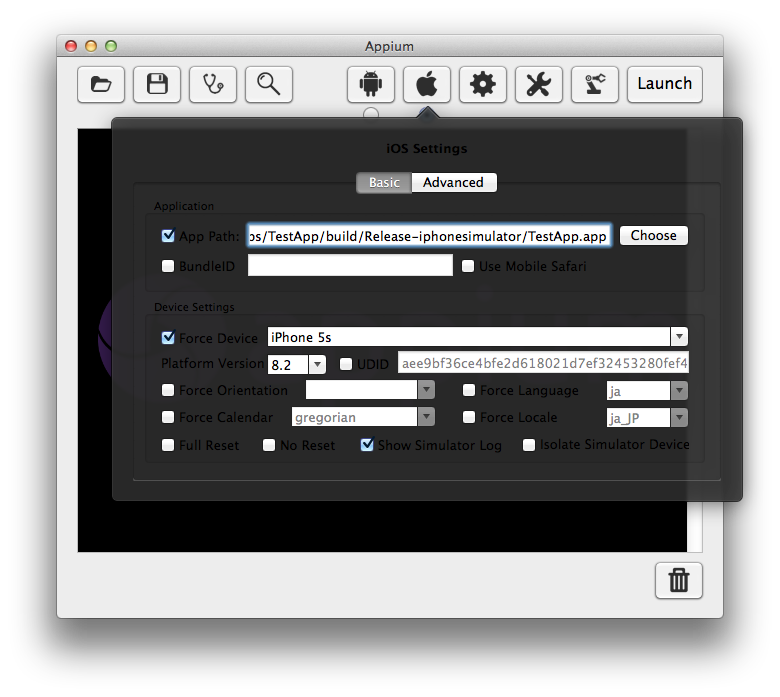
Task: Toggle iOS Settings Apple icon
Action: [427, 84]
